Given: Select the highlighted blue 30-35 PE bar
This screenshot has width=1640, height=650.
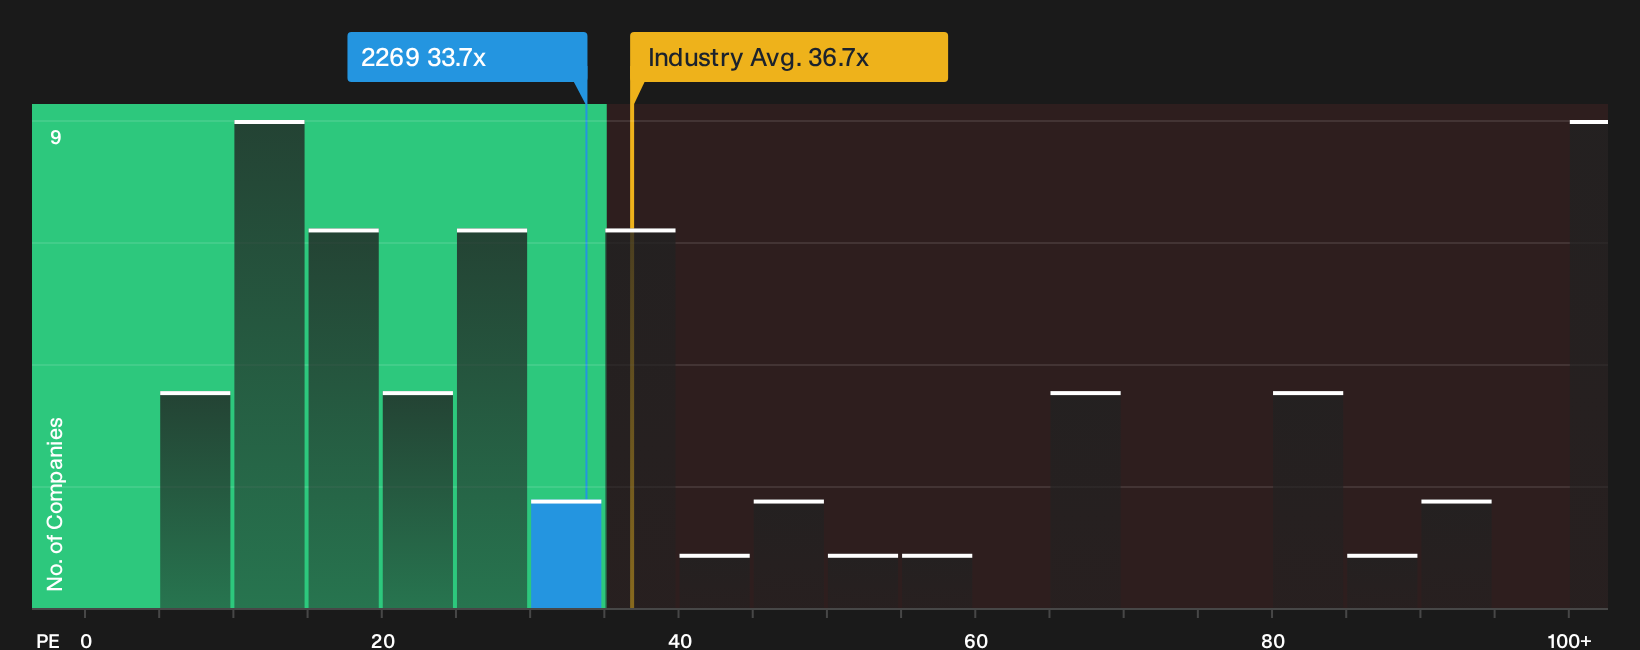Looking at the screenshot, I should pyautogui.click(x=566, y=554).
